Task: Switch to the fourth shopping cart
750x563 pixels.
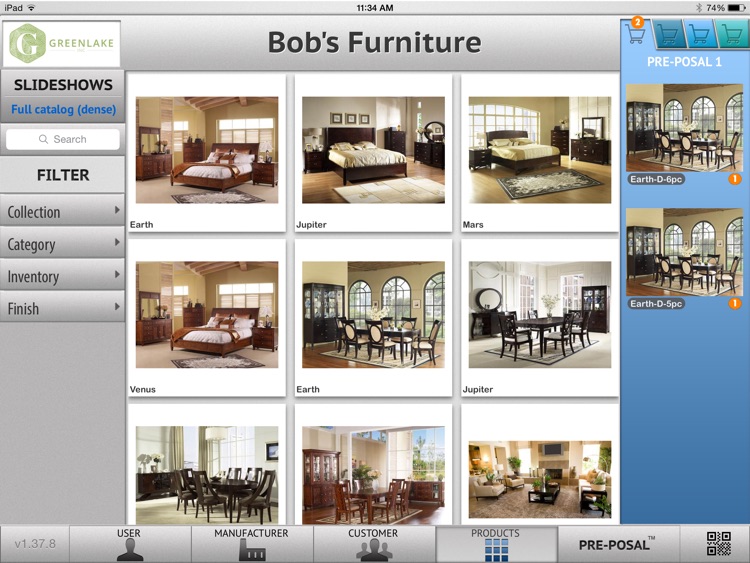Action: click(x=732, y=34)
